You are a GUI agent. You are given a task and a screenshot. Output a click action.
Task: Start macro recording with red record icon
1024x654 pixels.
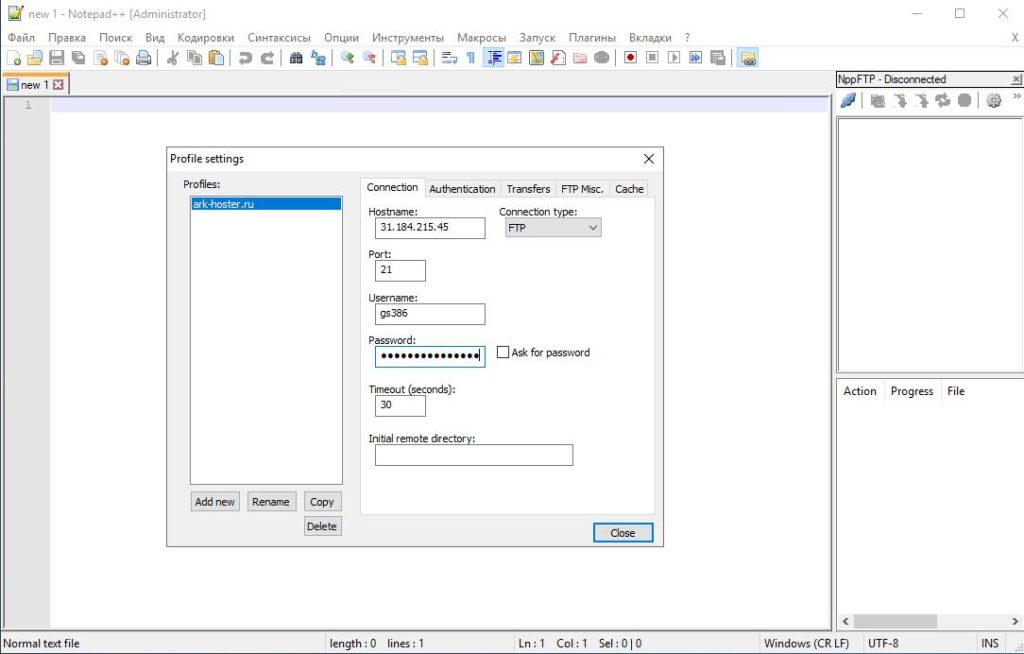[x=630, y=58]
